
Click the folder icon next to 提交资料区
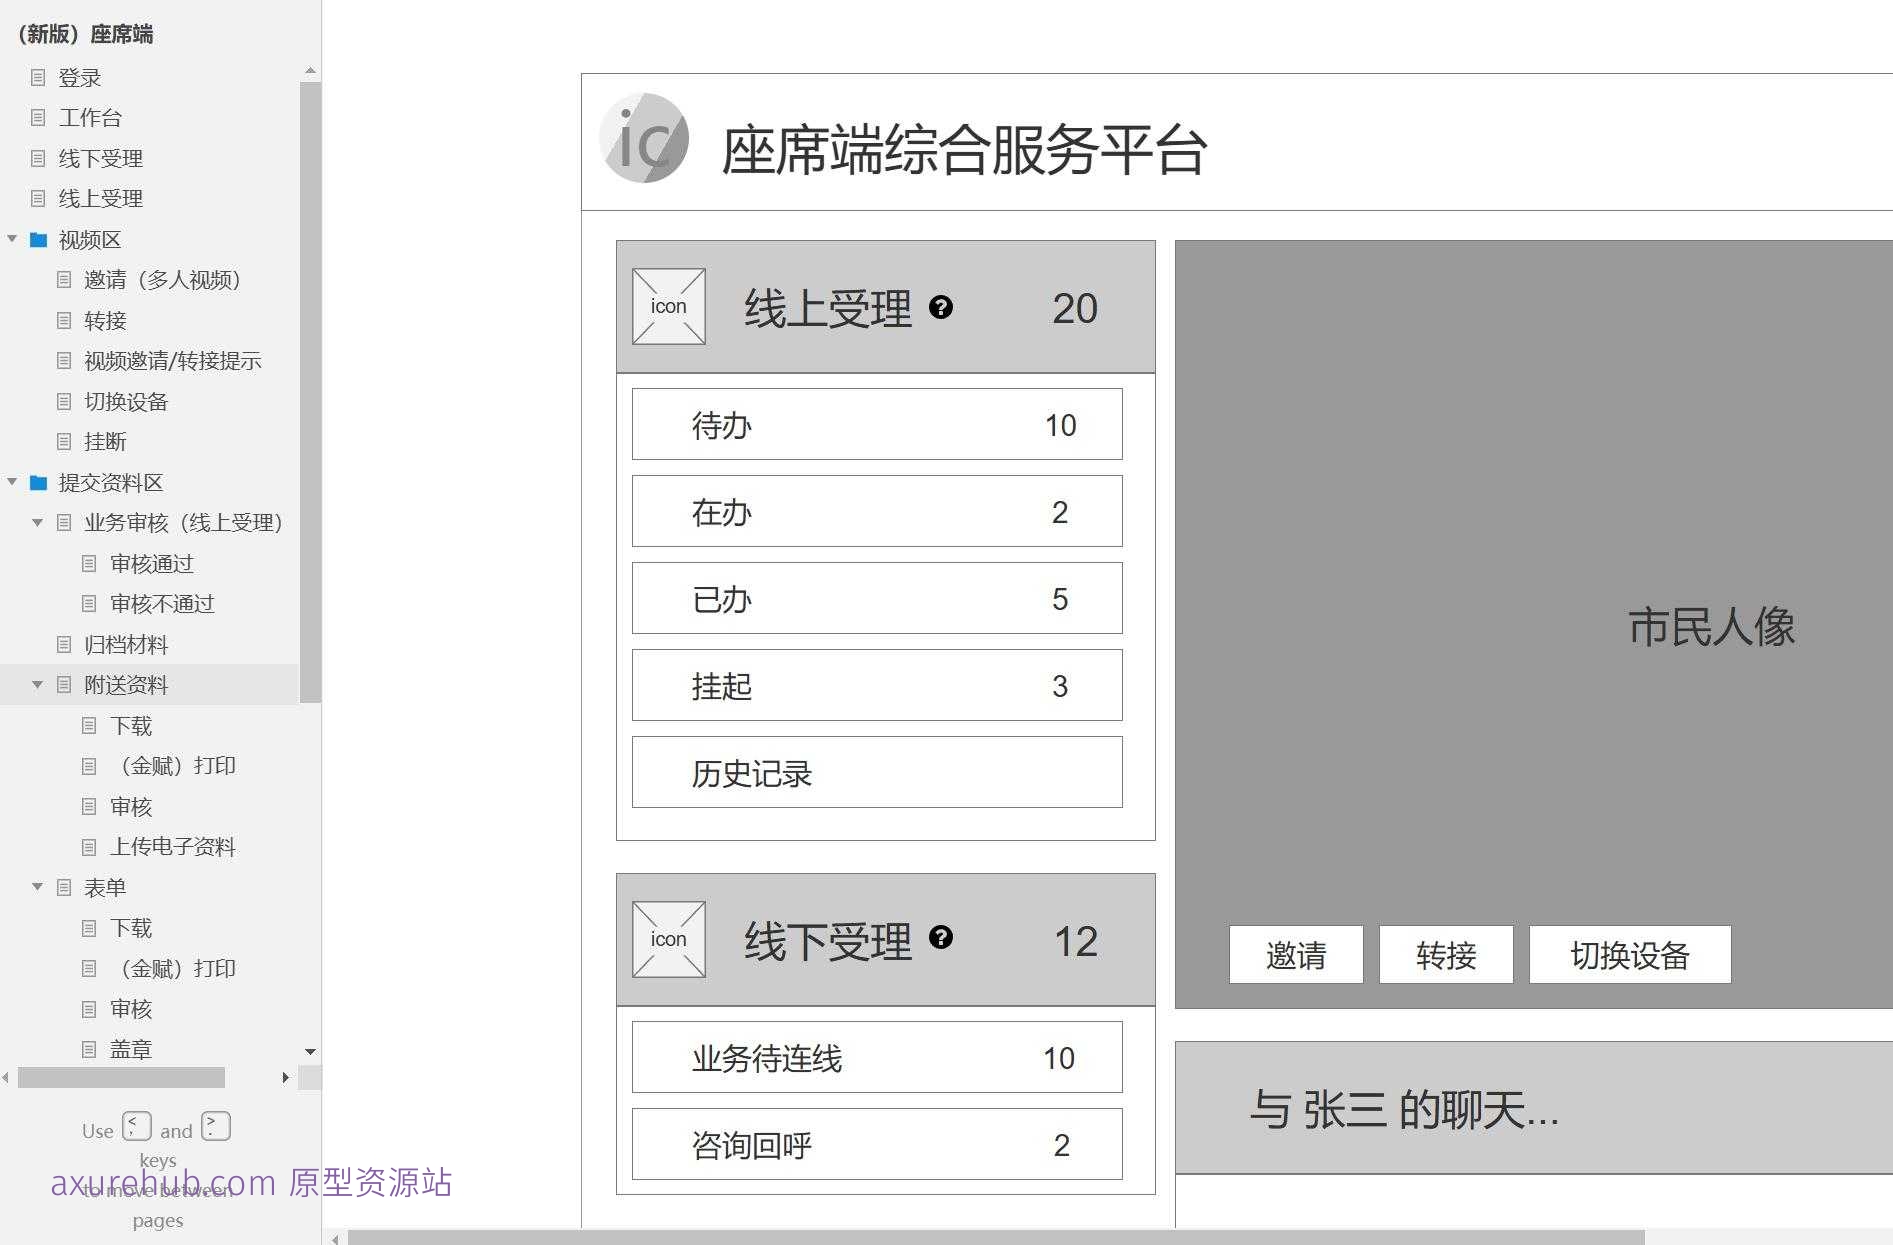(37, 482)
